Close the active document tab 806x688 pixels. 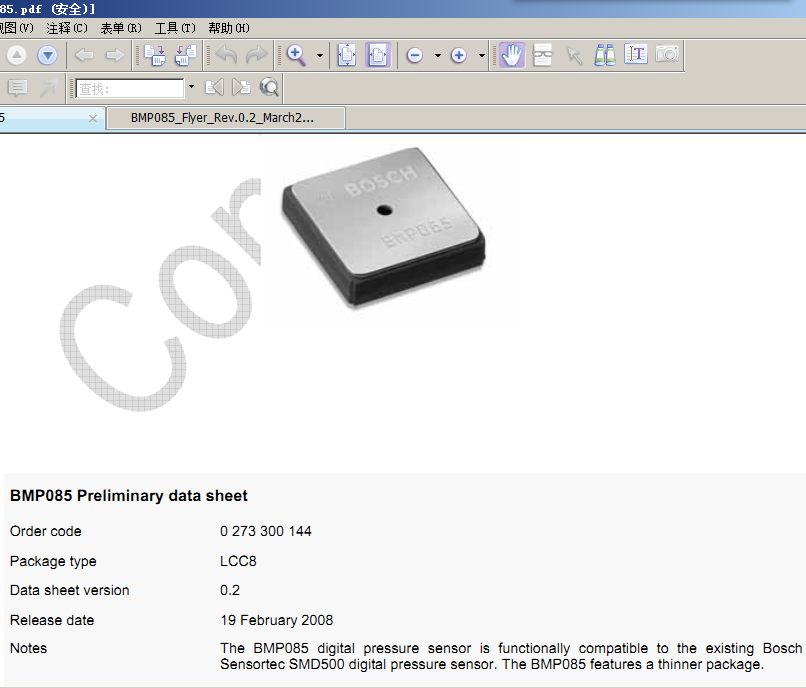point(93,119)
